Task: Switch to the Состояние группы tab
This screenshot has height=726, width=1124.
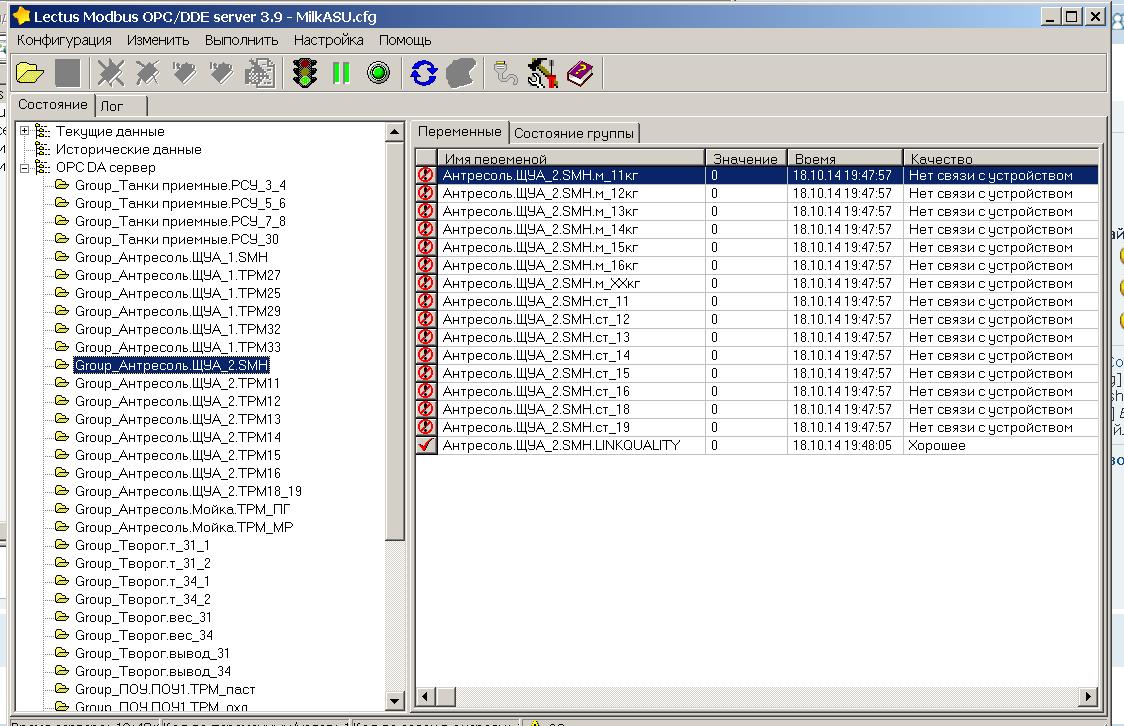Action: (573, 133)
